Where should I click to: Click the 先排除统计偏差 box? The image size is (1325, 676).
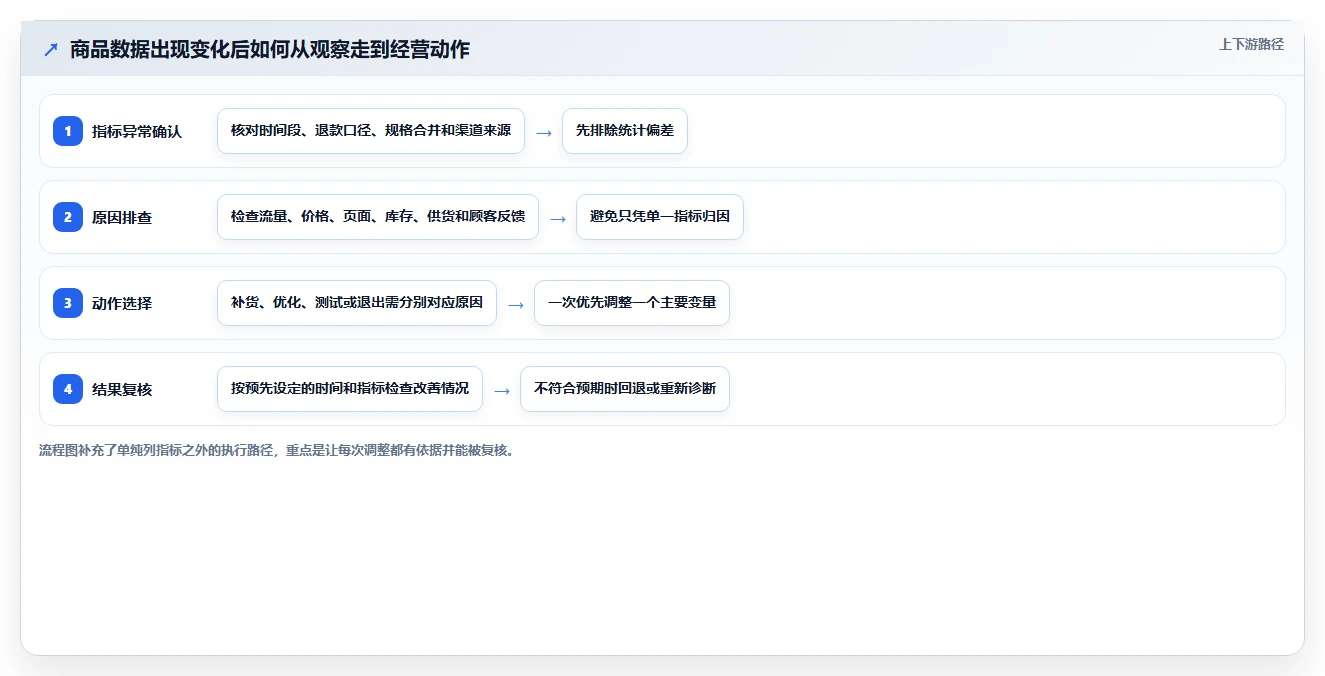(625, 131)
